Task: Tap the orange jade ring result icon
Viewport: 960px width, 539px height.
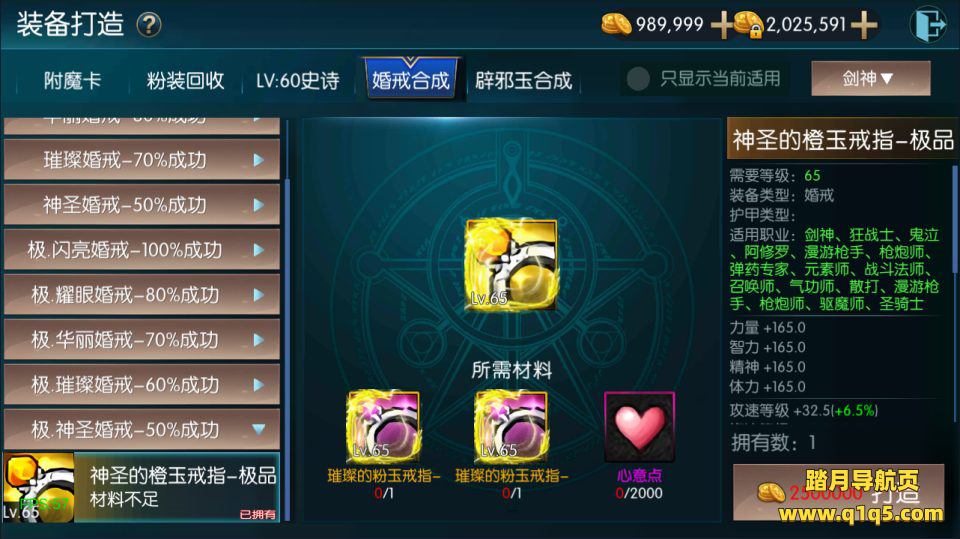Action: coord(511,264)
